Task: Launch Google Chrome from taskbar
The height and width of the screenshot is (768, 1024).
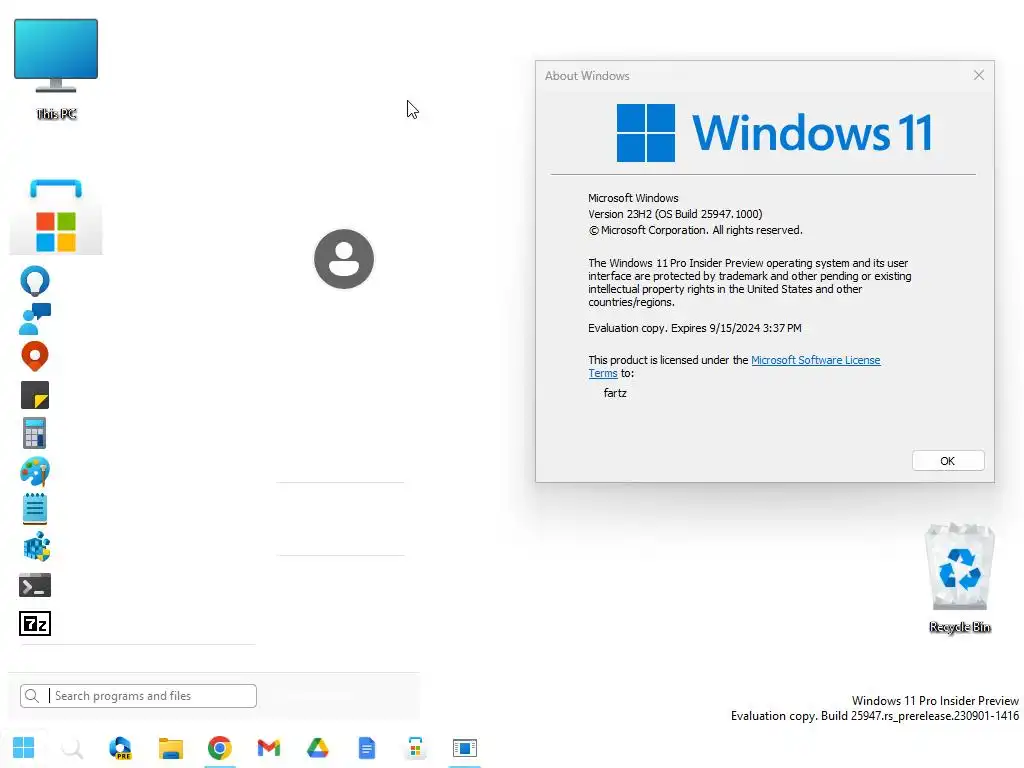Action: [x=220, y=748]
